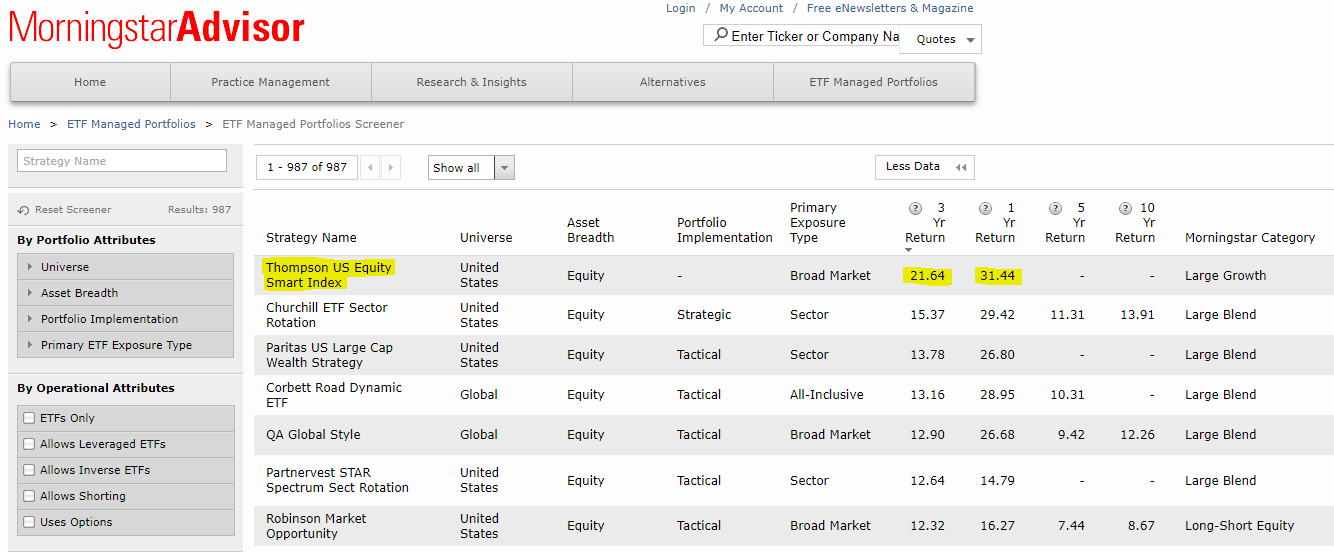1334x553 pixels.
Task: Expand the Universe filter
Action: (125, 267)
